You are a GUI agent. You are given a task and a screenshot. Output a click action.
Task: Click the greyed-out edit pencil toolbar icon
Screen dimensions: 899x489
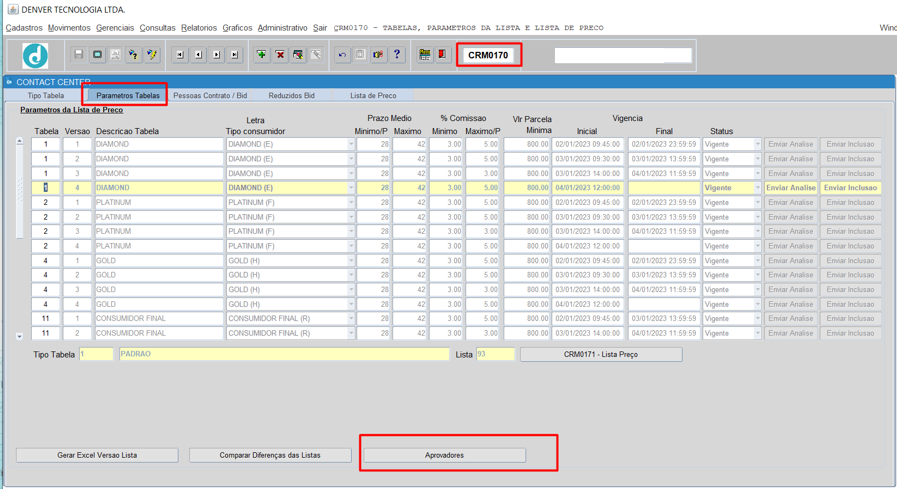tap(316, 54)
